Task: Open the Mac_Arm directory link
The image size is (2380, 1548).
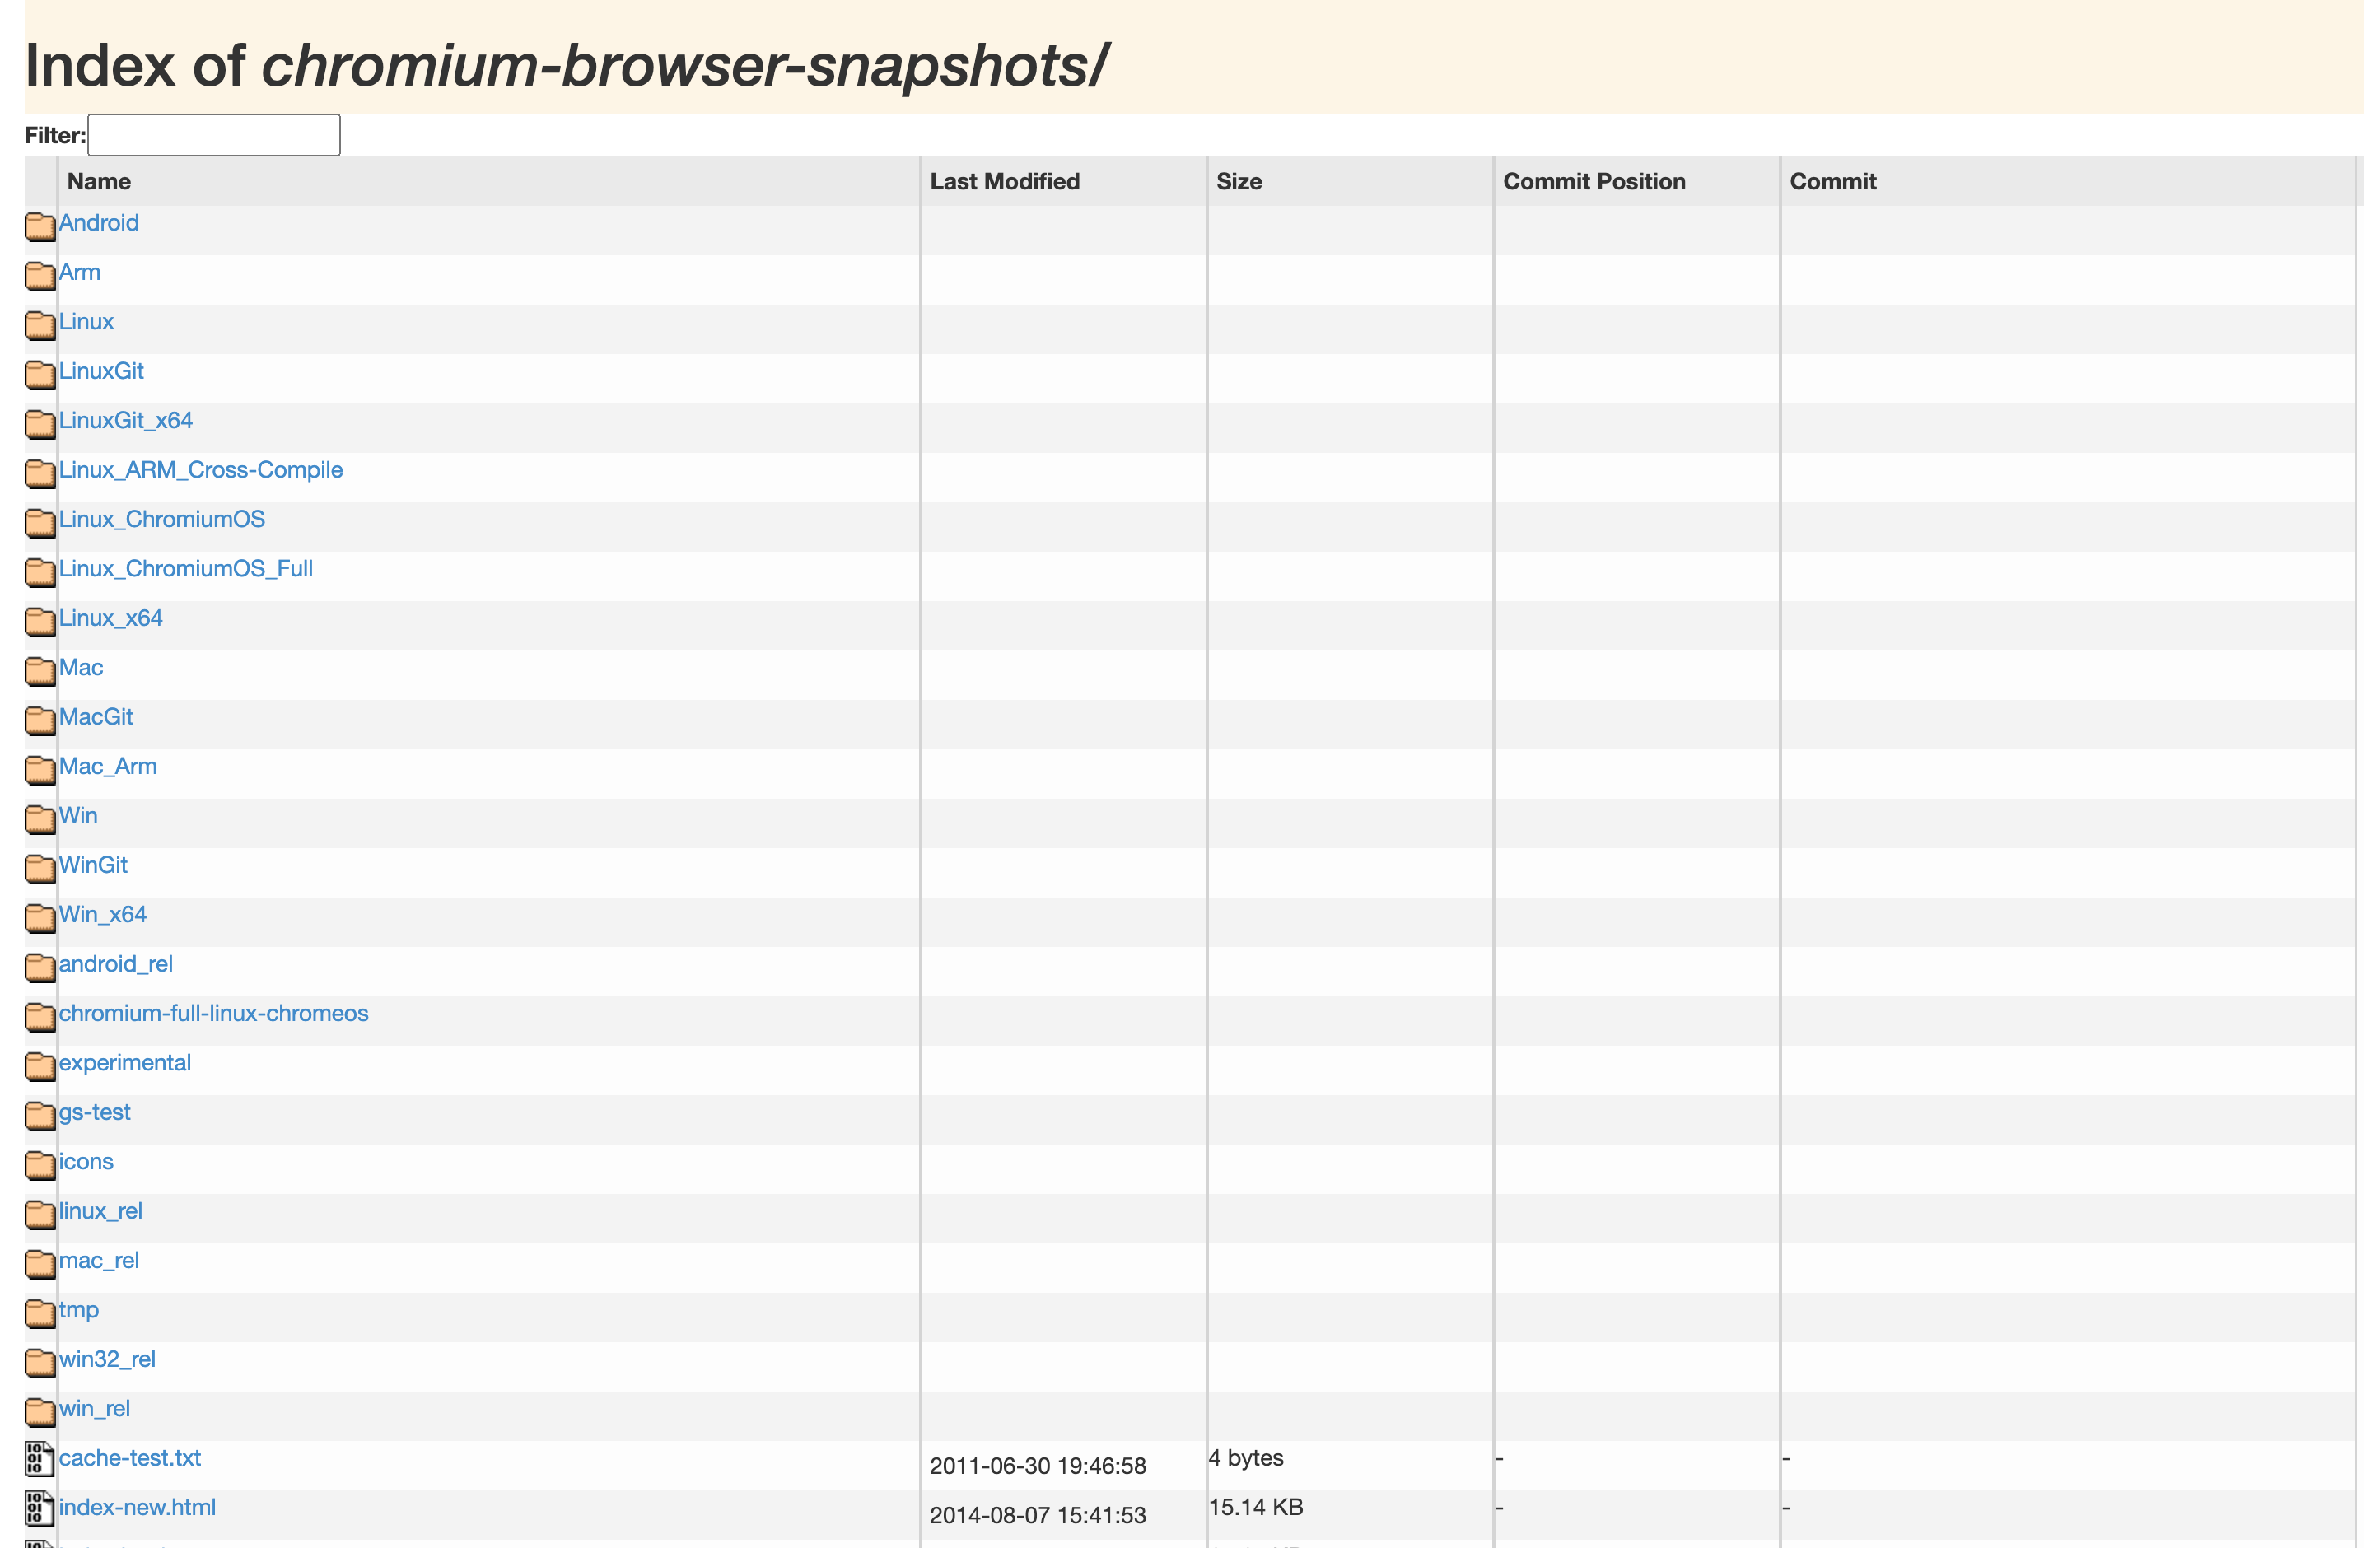Action: [x=108, y=766]
